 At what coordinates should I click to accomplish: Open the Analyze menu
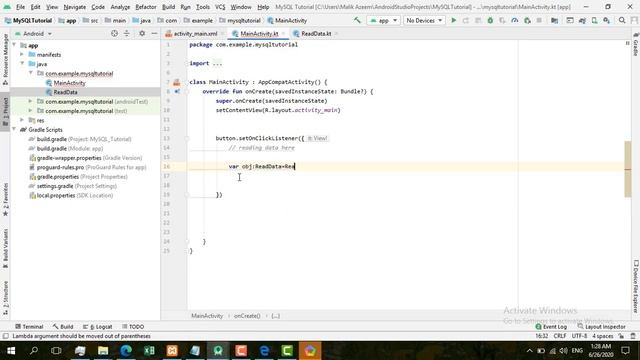click(120, 7)
